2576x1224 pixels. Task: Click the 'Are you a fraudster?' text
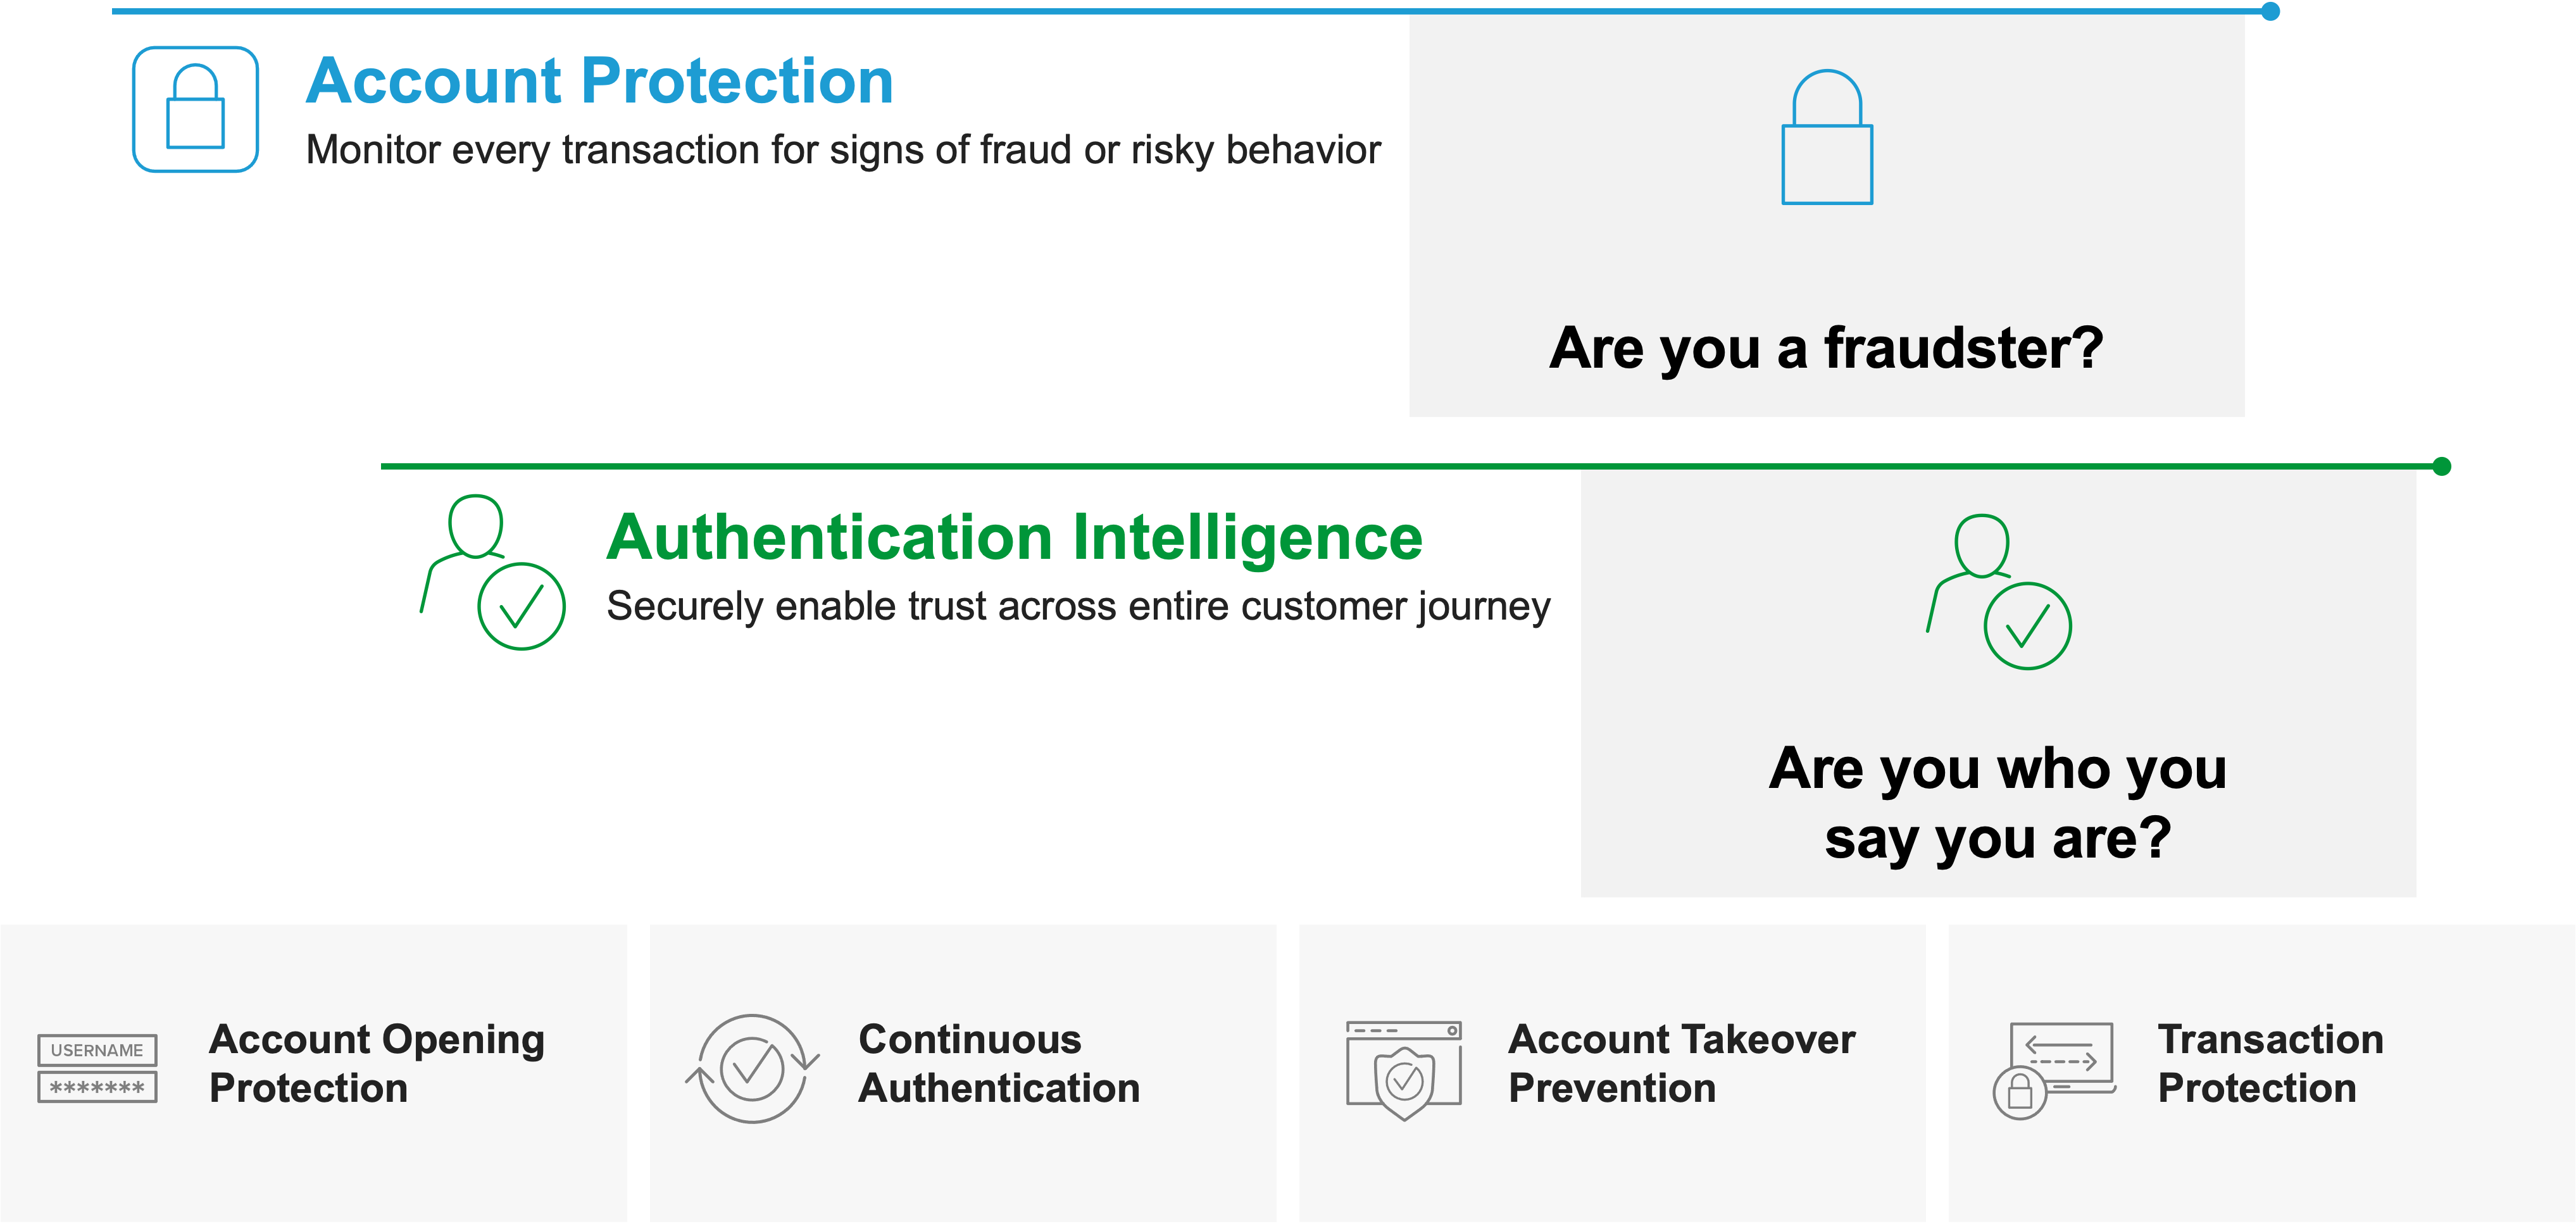tap(1826, 348)
